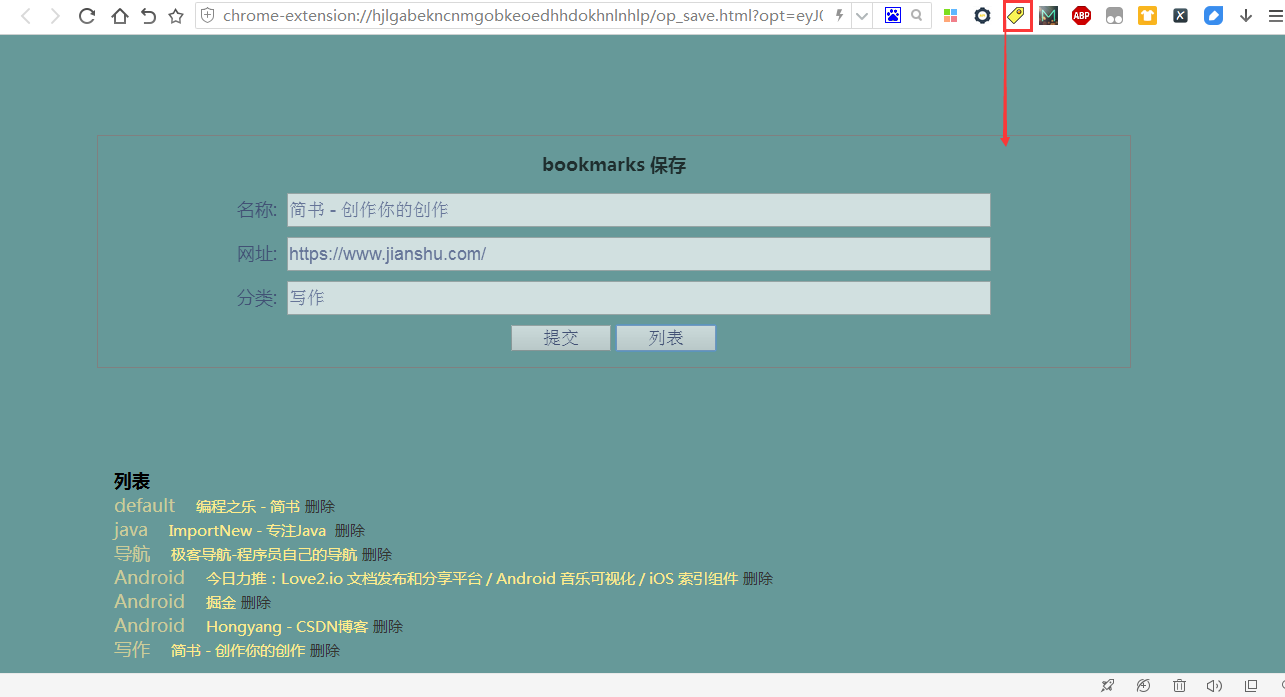Screen dimensions: 1285x697
Task: Open the colorful grid apps extension icon
Action: click(x=950, y=16)
